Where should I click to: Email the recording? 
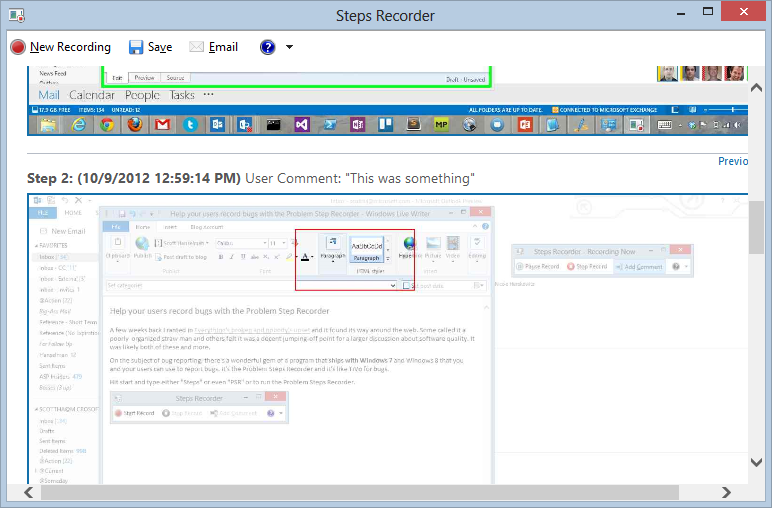click(213, 47)
